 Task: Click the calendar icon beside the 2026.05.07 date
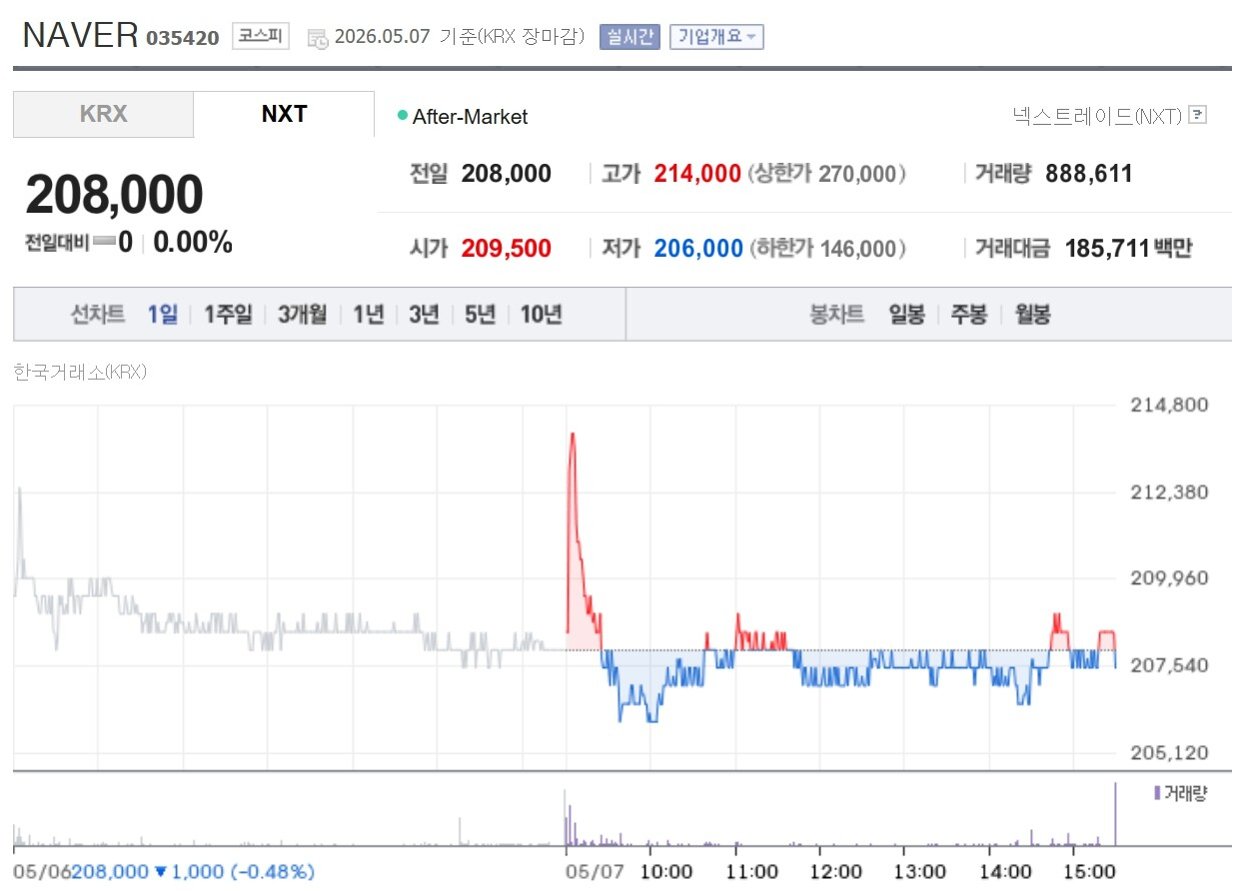point(317,38)
